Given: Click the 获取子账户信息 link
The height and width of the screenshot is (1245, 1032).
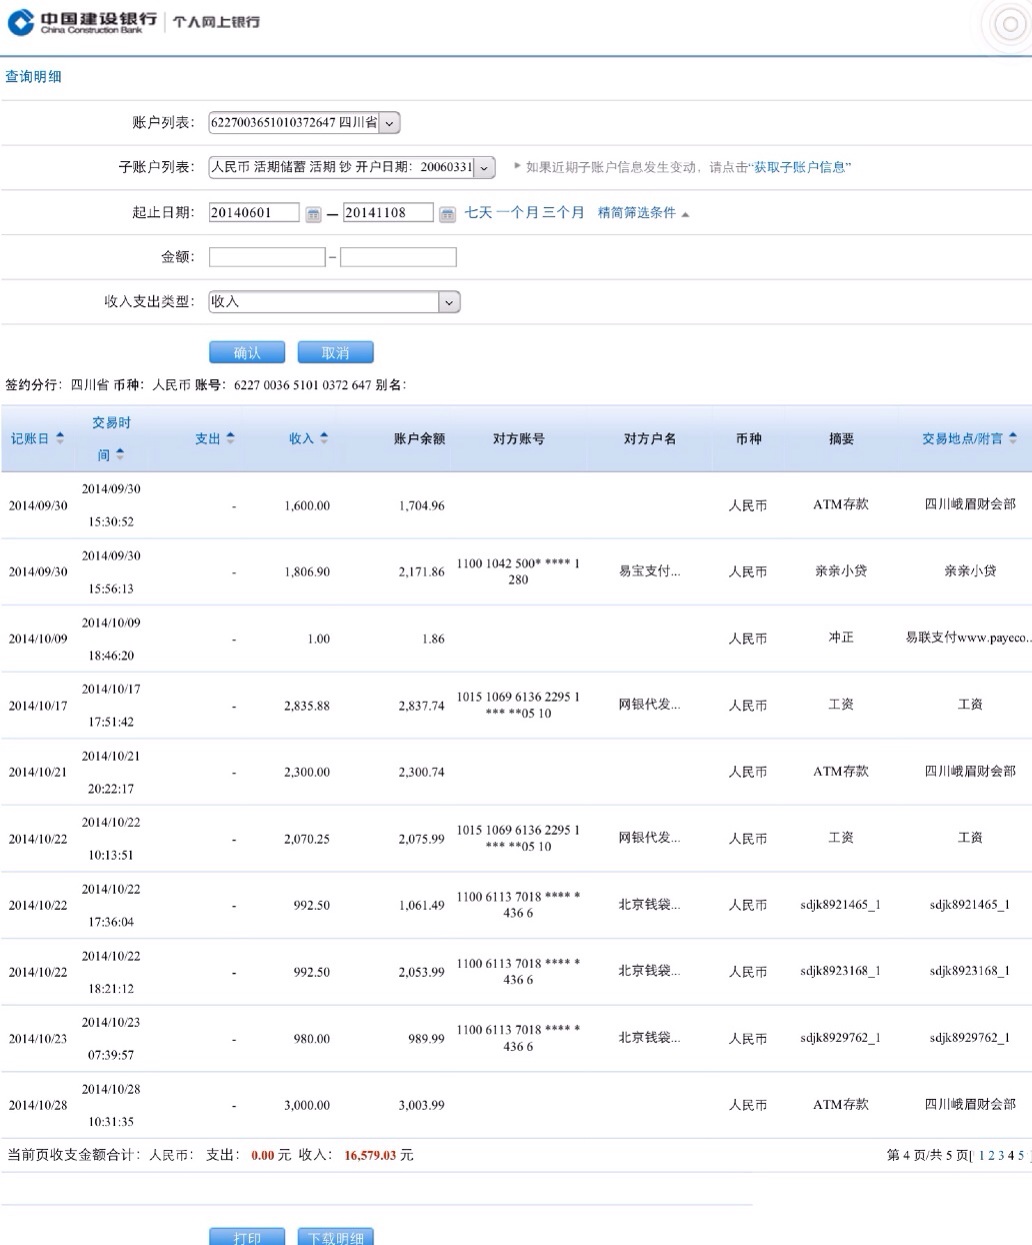Looking at the screenshot, I should click(799, 168).
